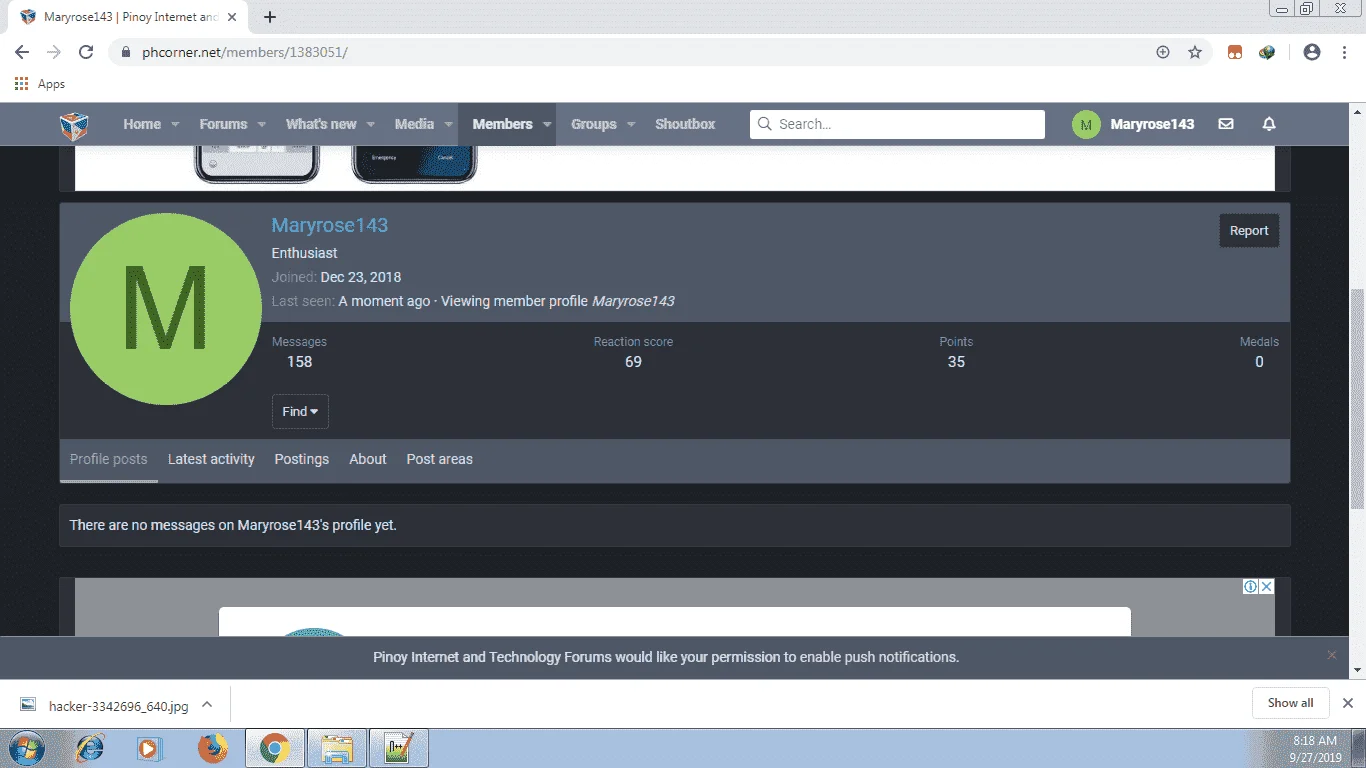The height and width of the screenshot is (768, 1366).
Task: Switch to the Postings tab
Action: [x=302, y=460]
